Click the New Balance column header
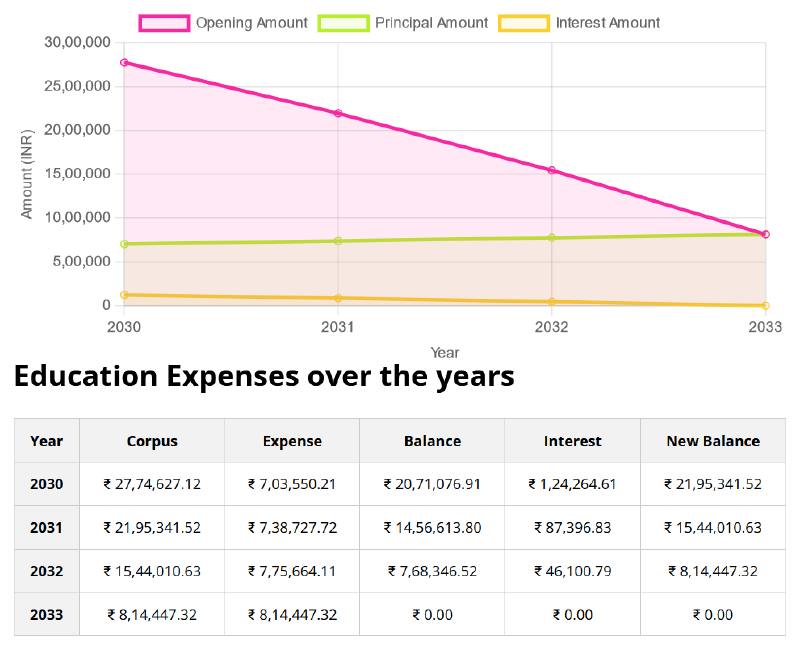Viewport: 800px width, 649px height. pyautogui.click(x=713, y=441)
